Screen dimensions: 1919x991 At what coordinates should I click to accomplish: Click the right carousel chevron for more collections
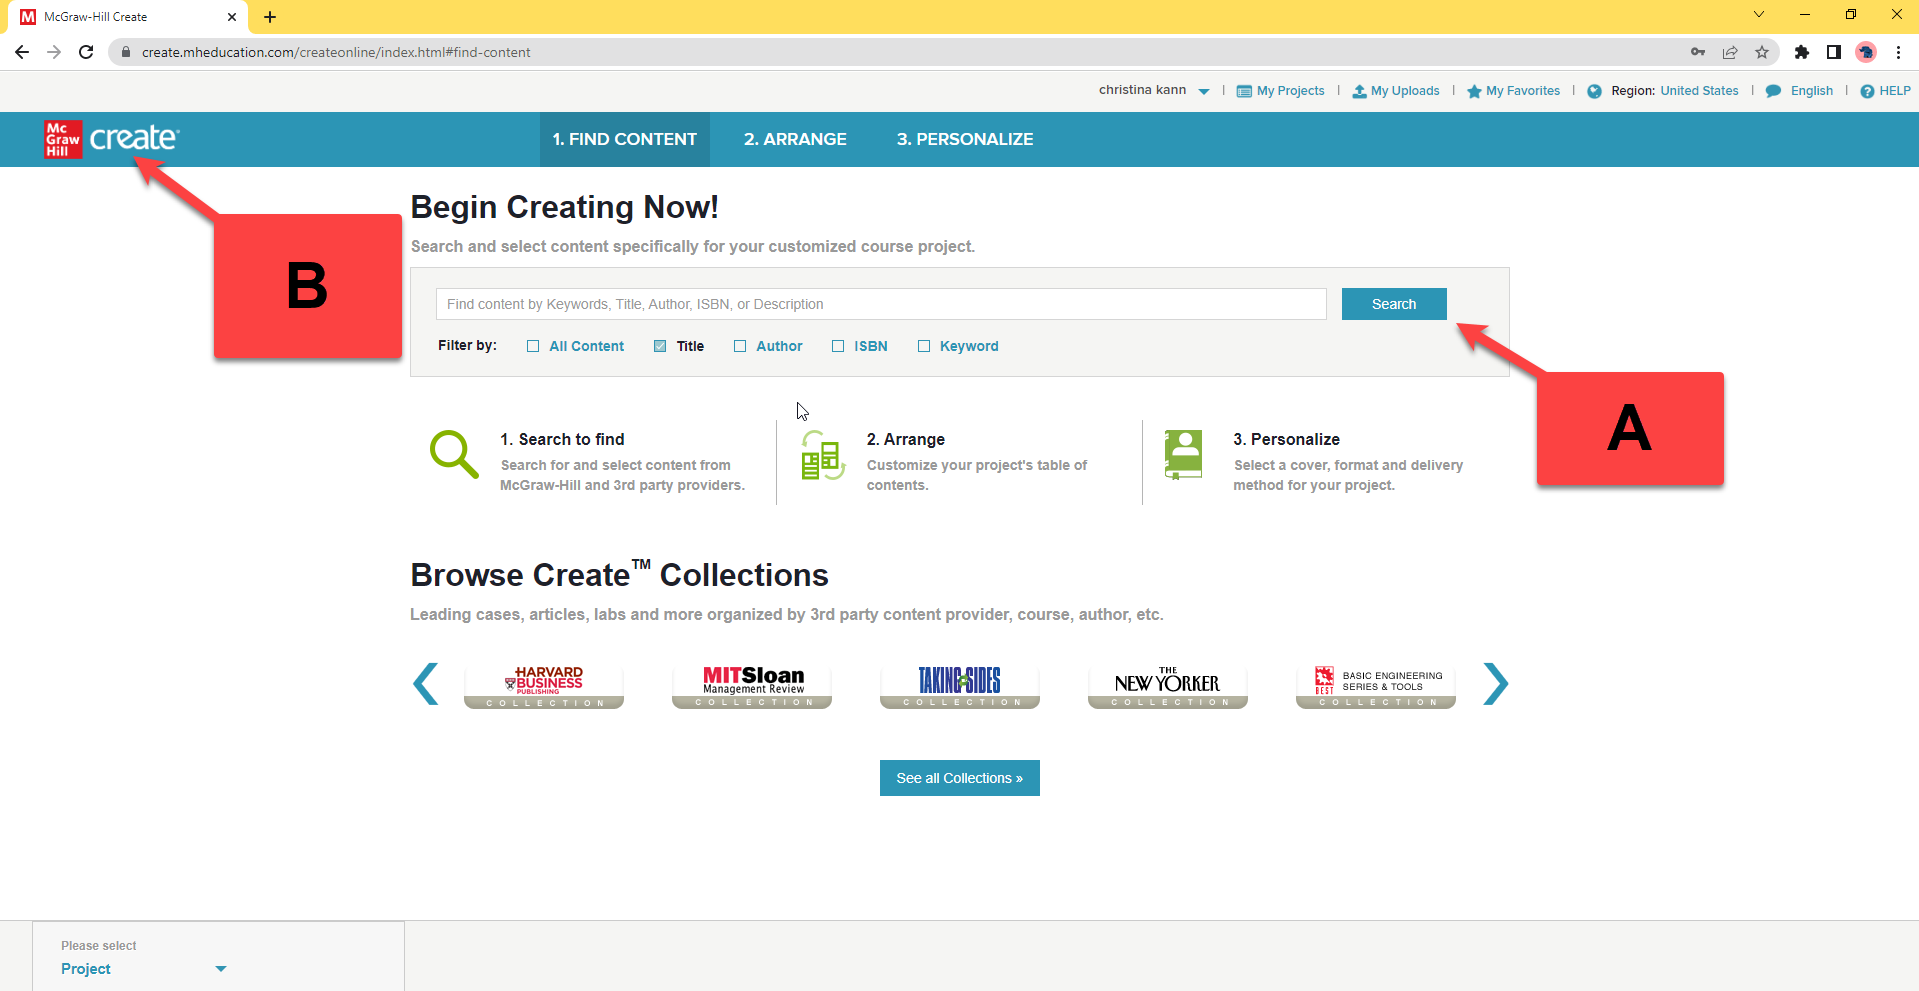click(x=1494, y=684)
